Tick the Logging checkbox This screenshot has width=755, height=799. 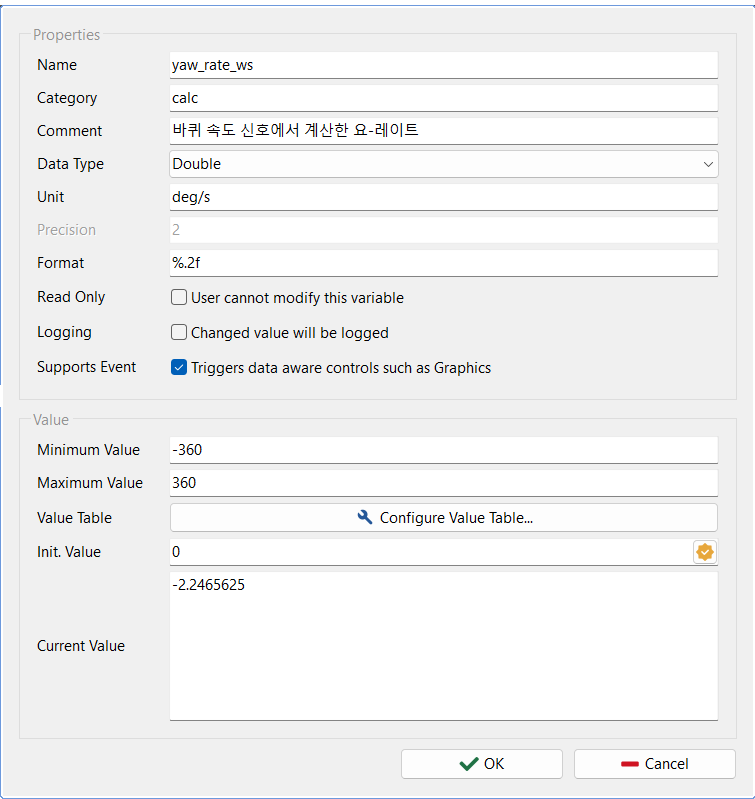179,332
